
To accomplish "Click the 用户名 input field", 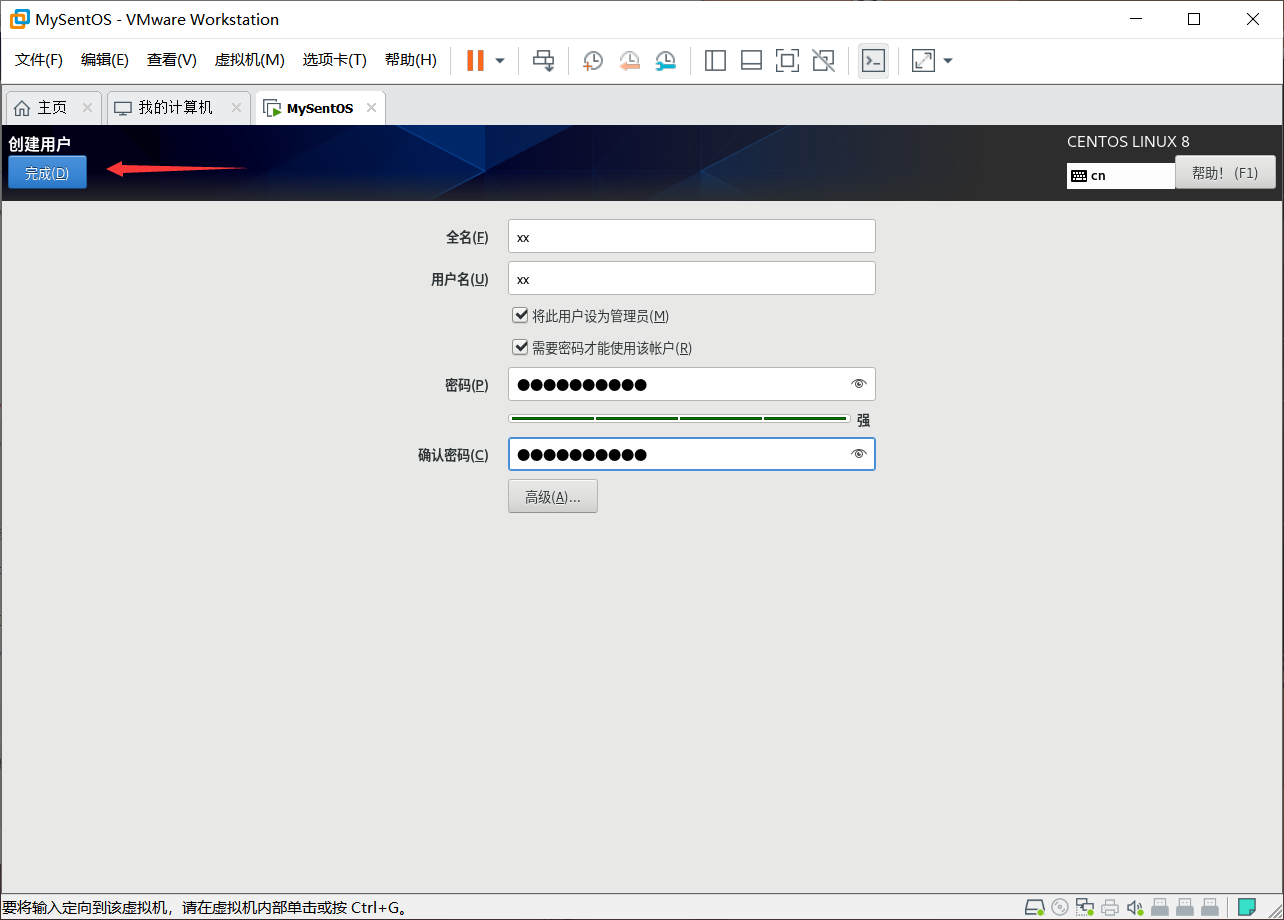I will pos(692,279).
